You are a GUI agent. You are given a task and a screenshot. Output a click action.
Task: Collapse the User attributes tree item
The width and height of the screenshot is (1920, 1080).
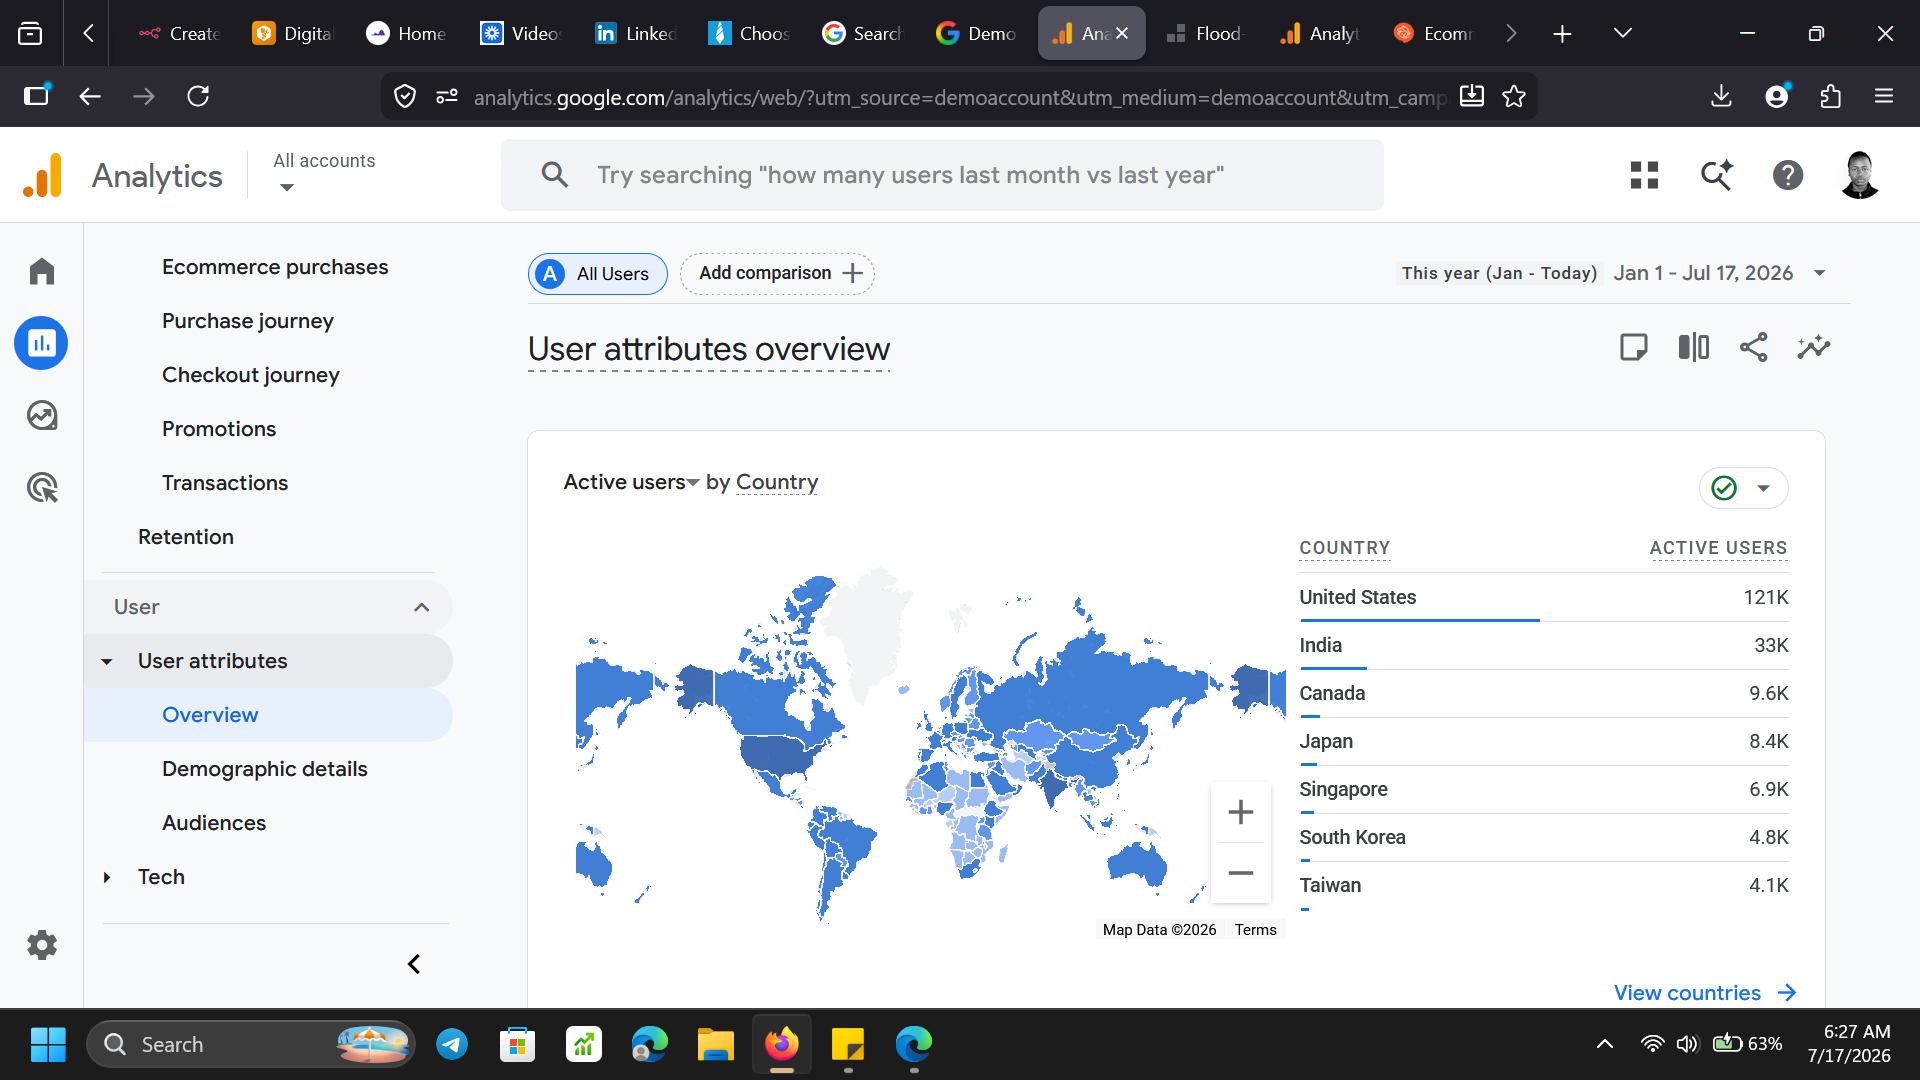[107, 661]
